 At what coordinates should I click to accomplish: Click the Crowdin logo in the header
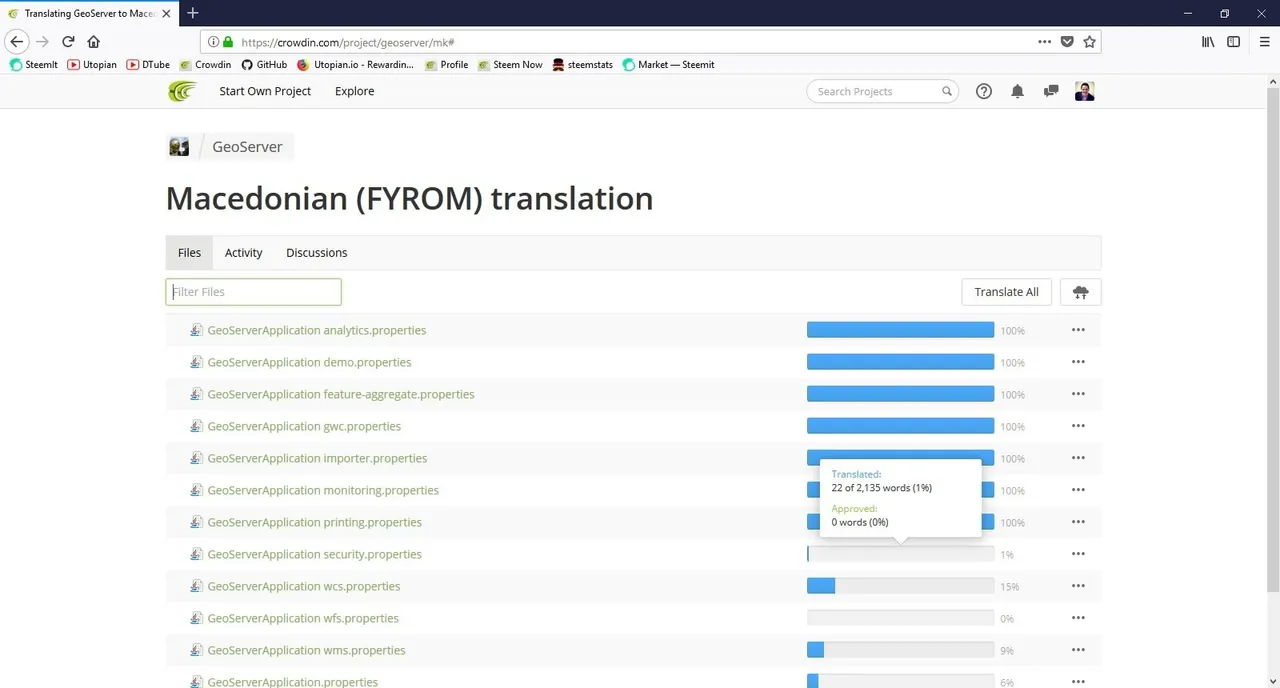tap(183, 91)
